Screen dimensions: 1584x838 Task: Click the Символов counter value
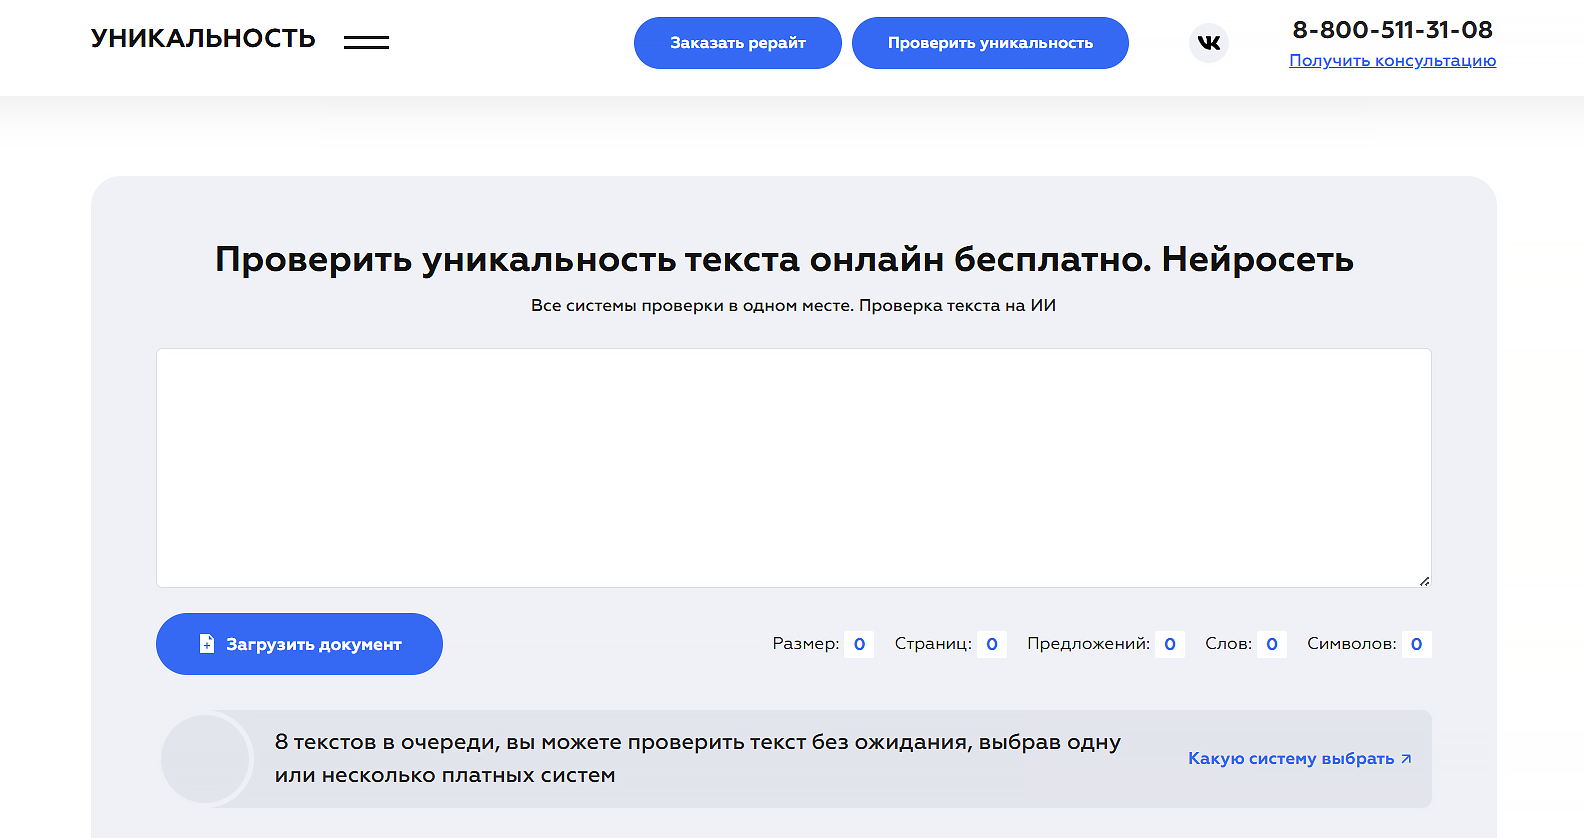[1416, 644]
